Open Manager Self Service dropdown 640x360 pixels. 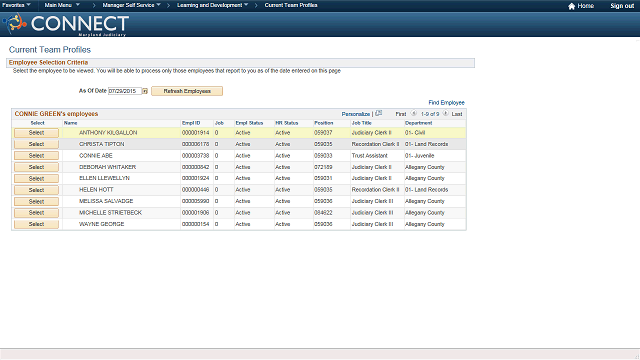[x=131, y=5]
